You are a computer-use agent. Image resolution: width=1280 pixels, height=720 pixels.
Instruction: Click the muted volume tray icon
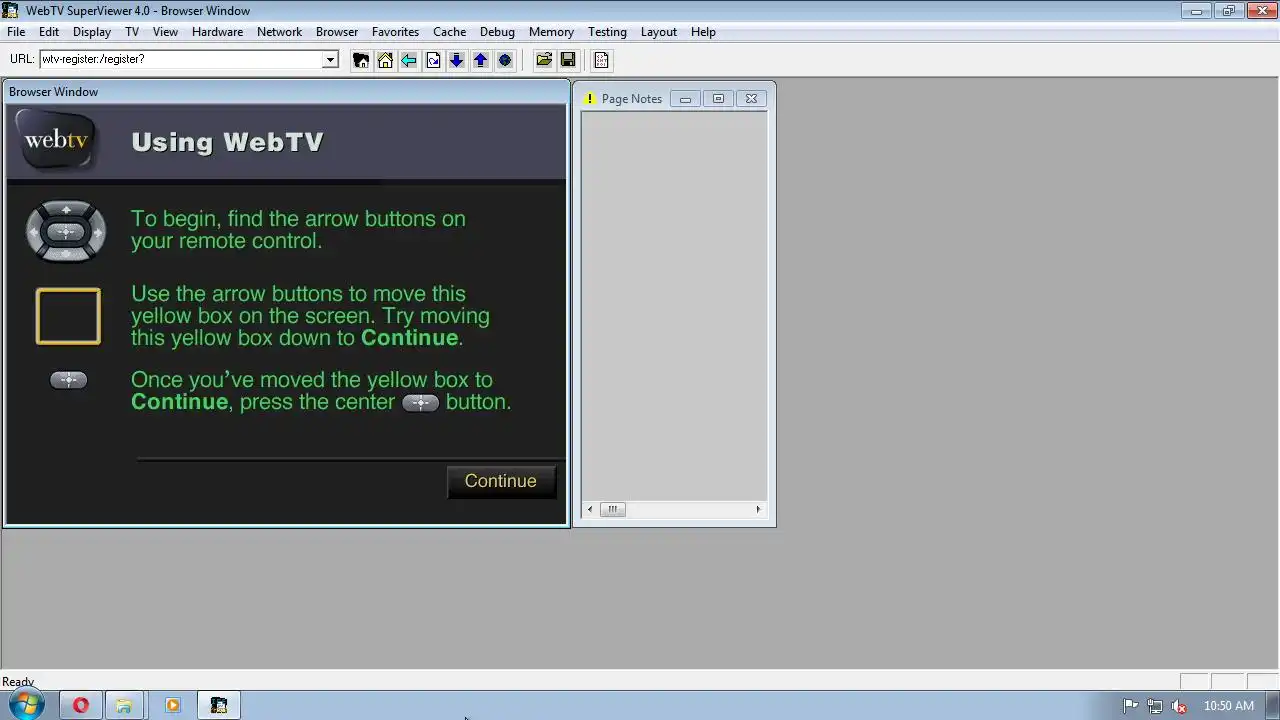1179,706
